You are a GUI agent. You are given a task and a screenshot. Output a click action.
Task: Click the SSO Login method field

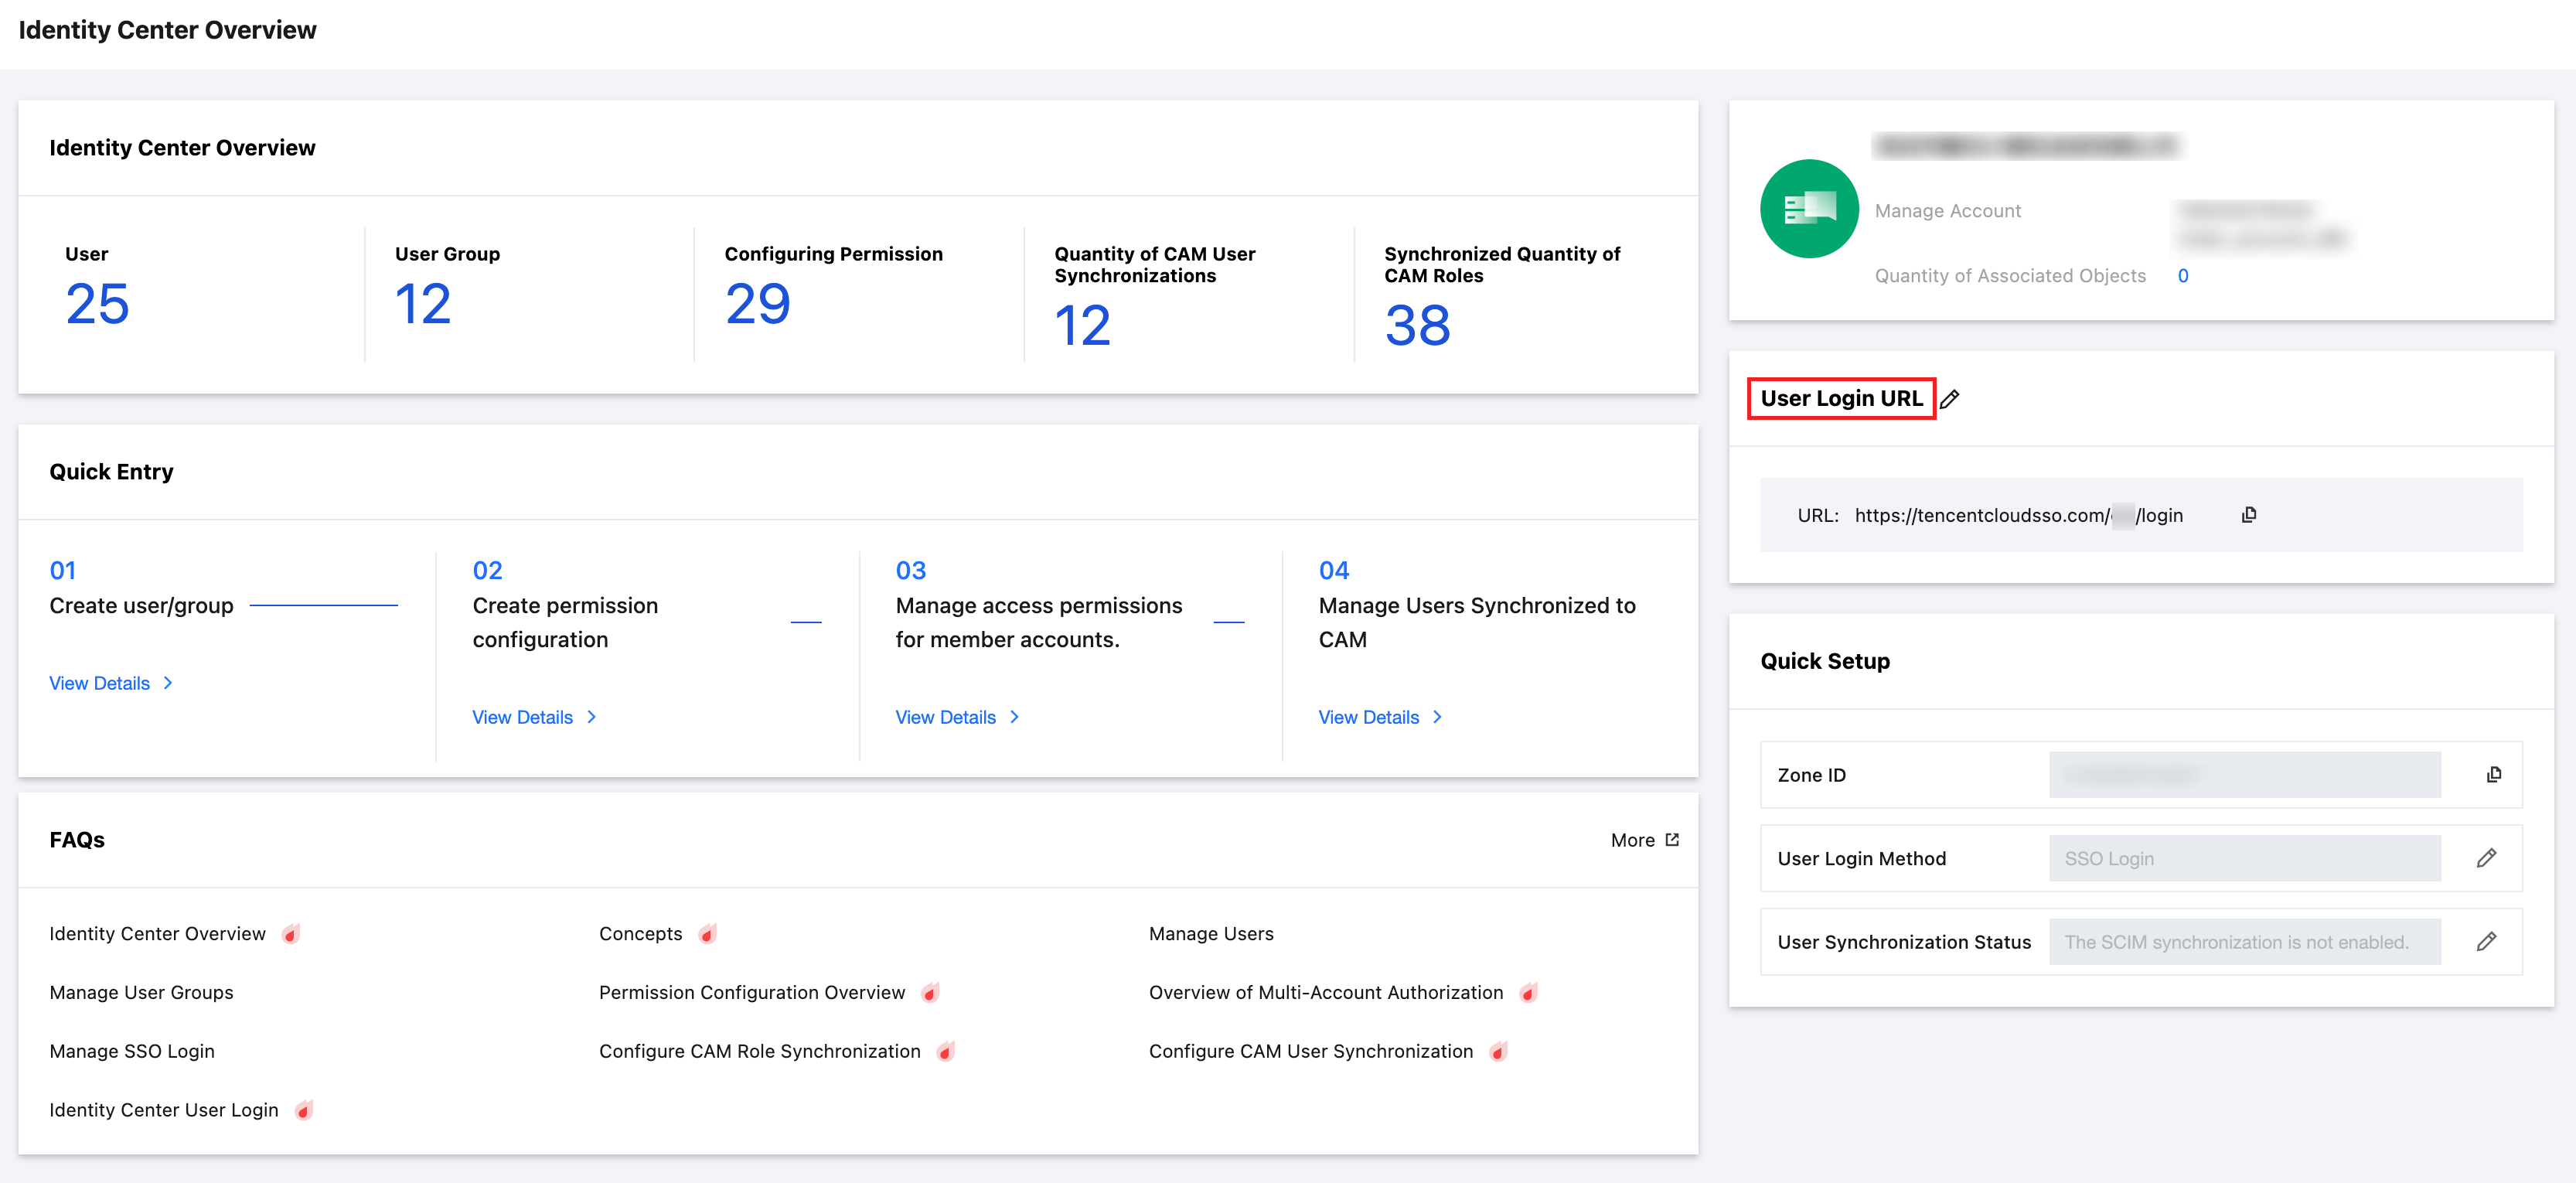pyautogui.click(x=2243, y=858)
